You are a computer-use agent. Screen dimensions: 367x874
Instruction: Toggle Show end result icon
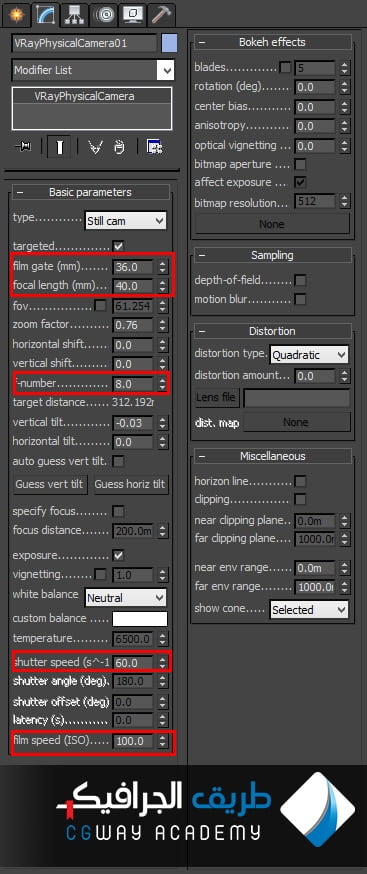click(x=59, y=147)
